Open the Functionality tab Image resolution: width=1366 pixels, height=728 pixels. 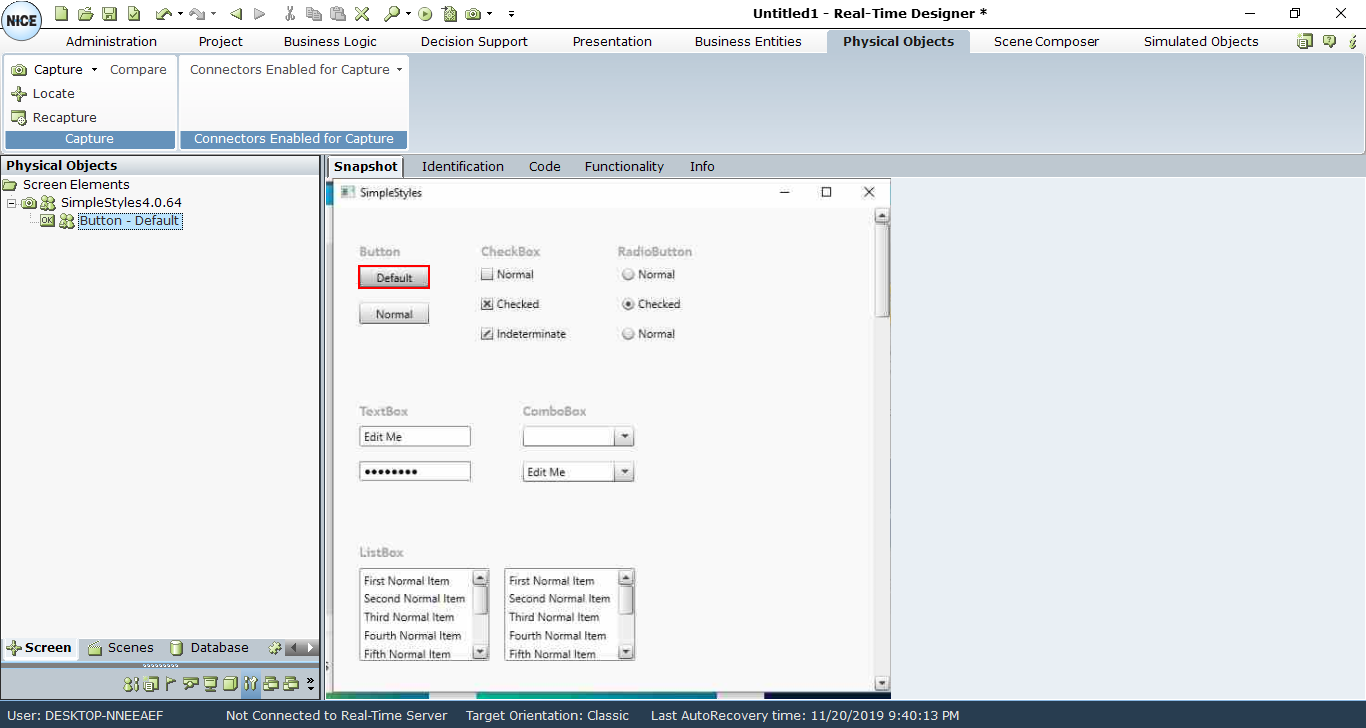[x=624, y=167]
